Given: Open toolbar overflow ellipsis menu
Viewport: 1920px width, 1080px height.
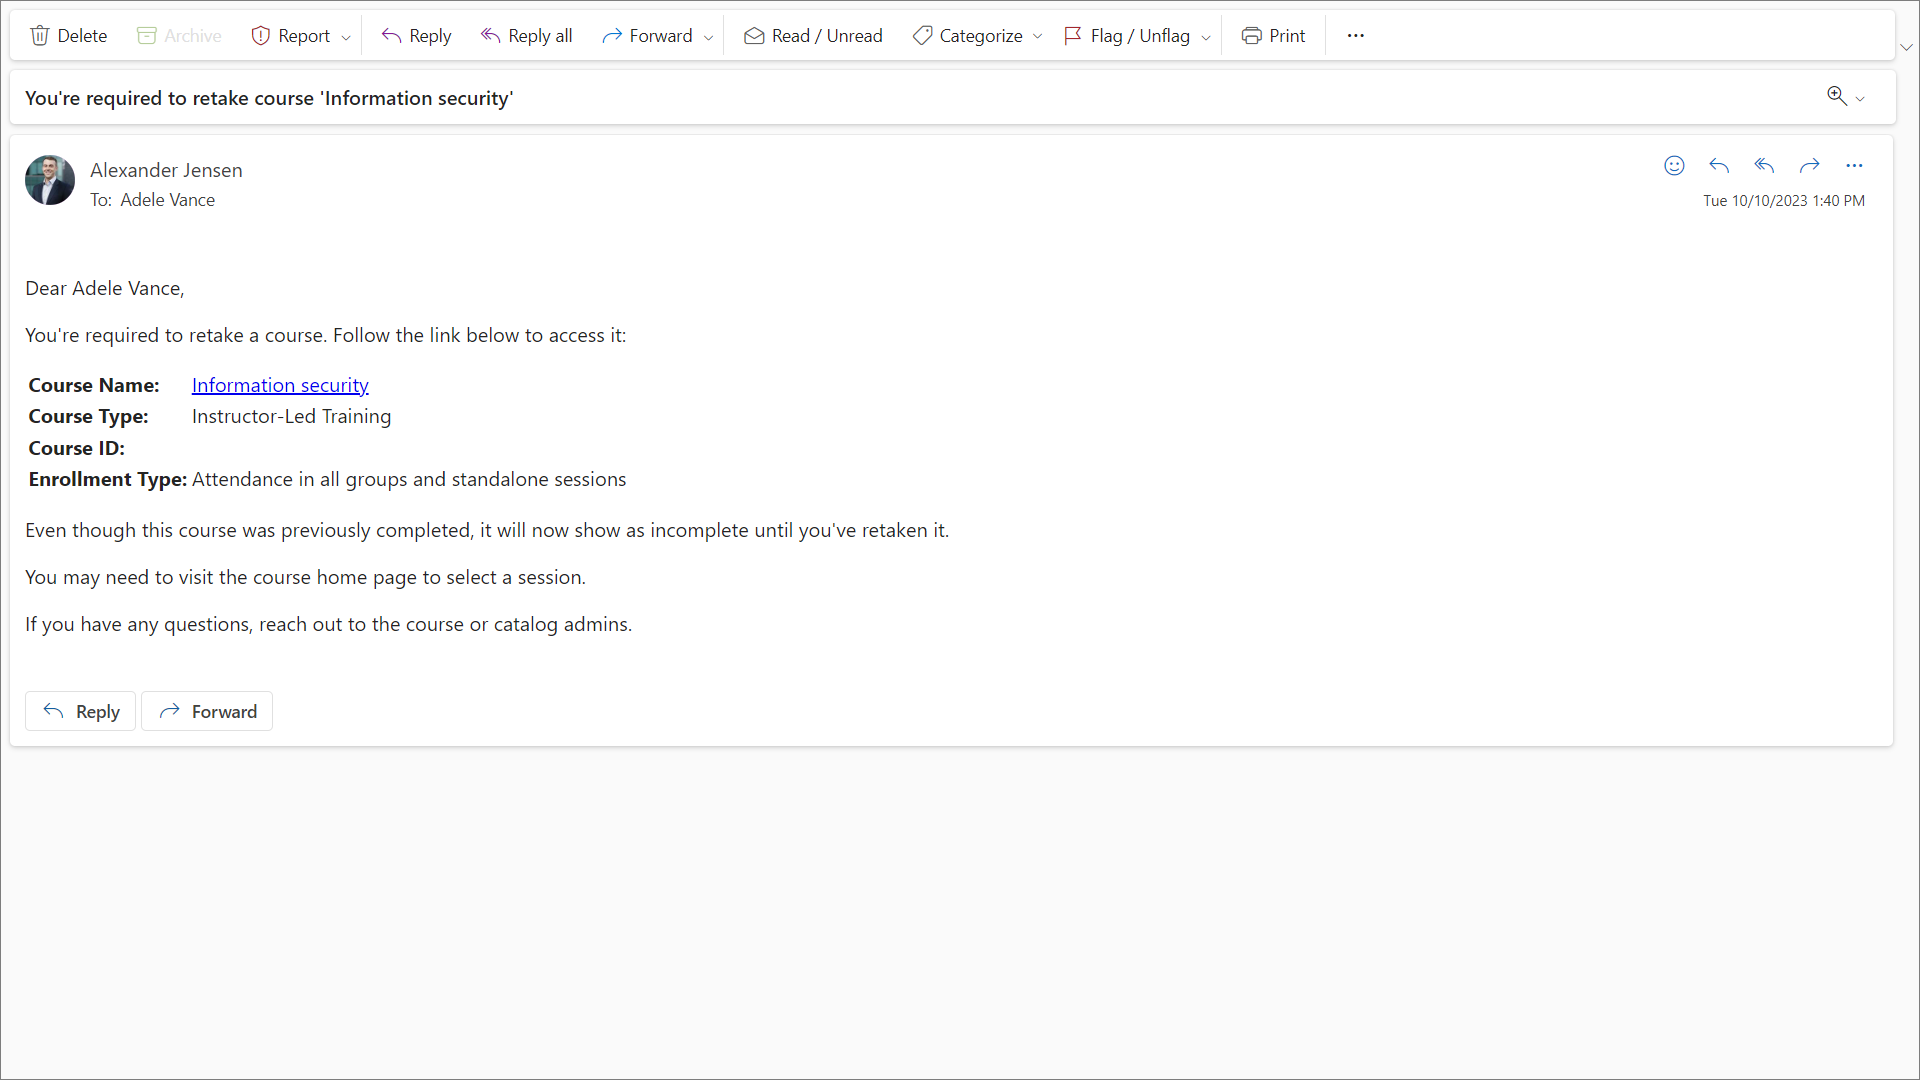Looking at the screenshot, I should pyautogui.click(x=1355, y=36).
